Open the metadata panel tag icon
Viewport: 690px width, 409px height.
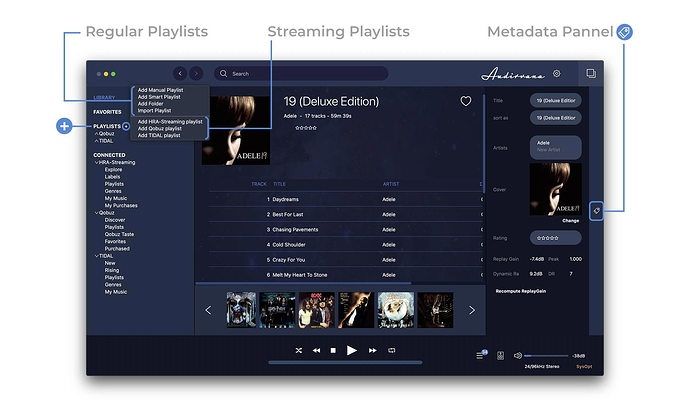596,211
